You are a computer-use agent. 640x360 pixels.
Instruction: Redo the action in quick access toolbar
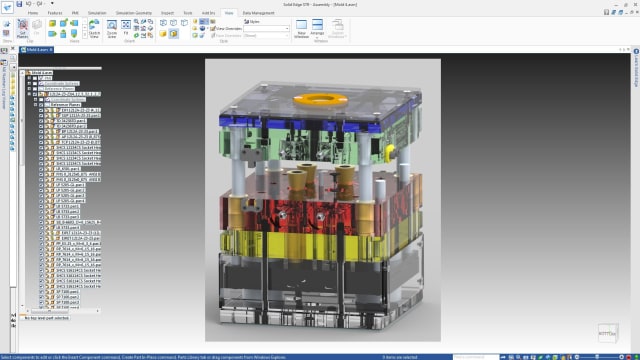(x=40, y=4)
